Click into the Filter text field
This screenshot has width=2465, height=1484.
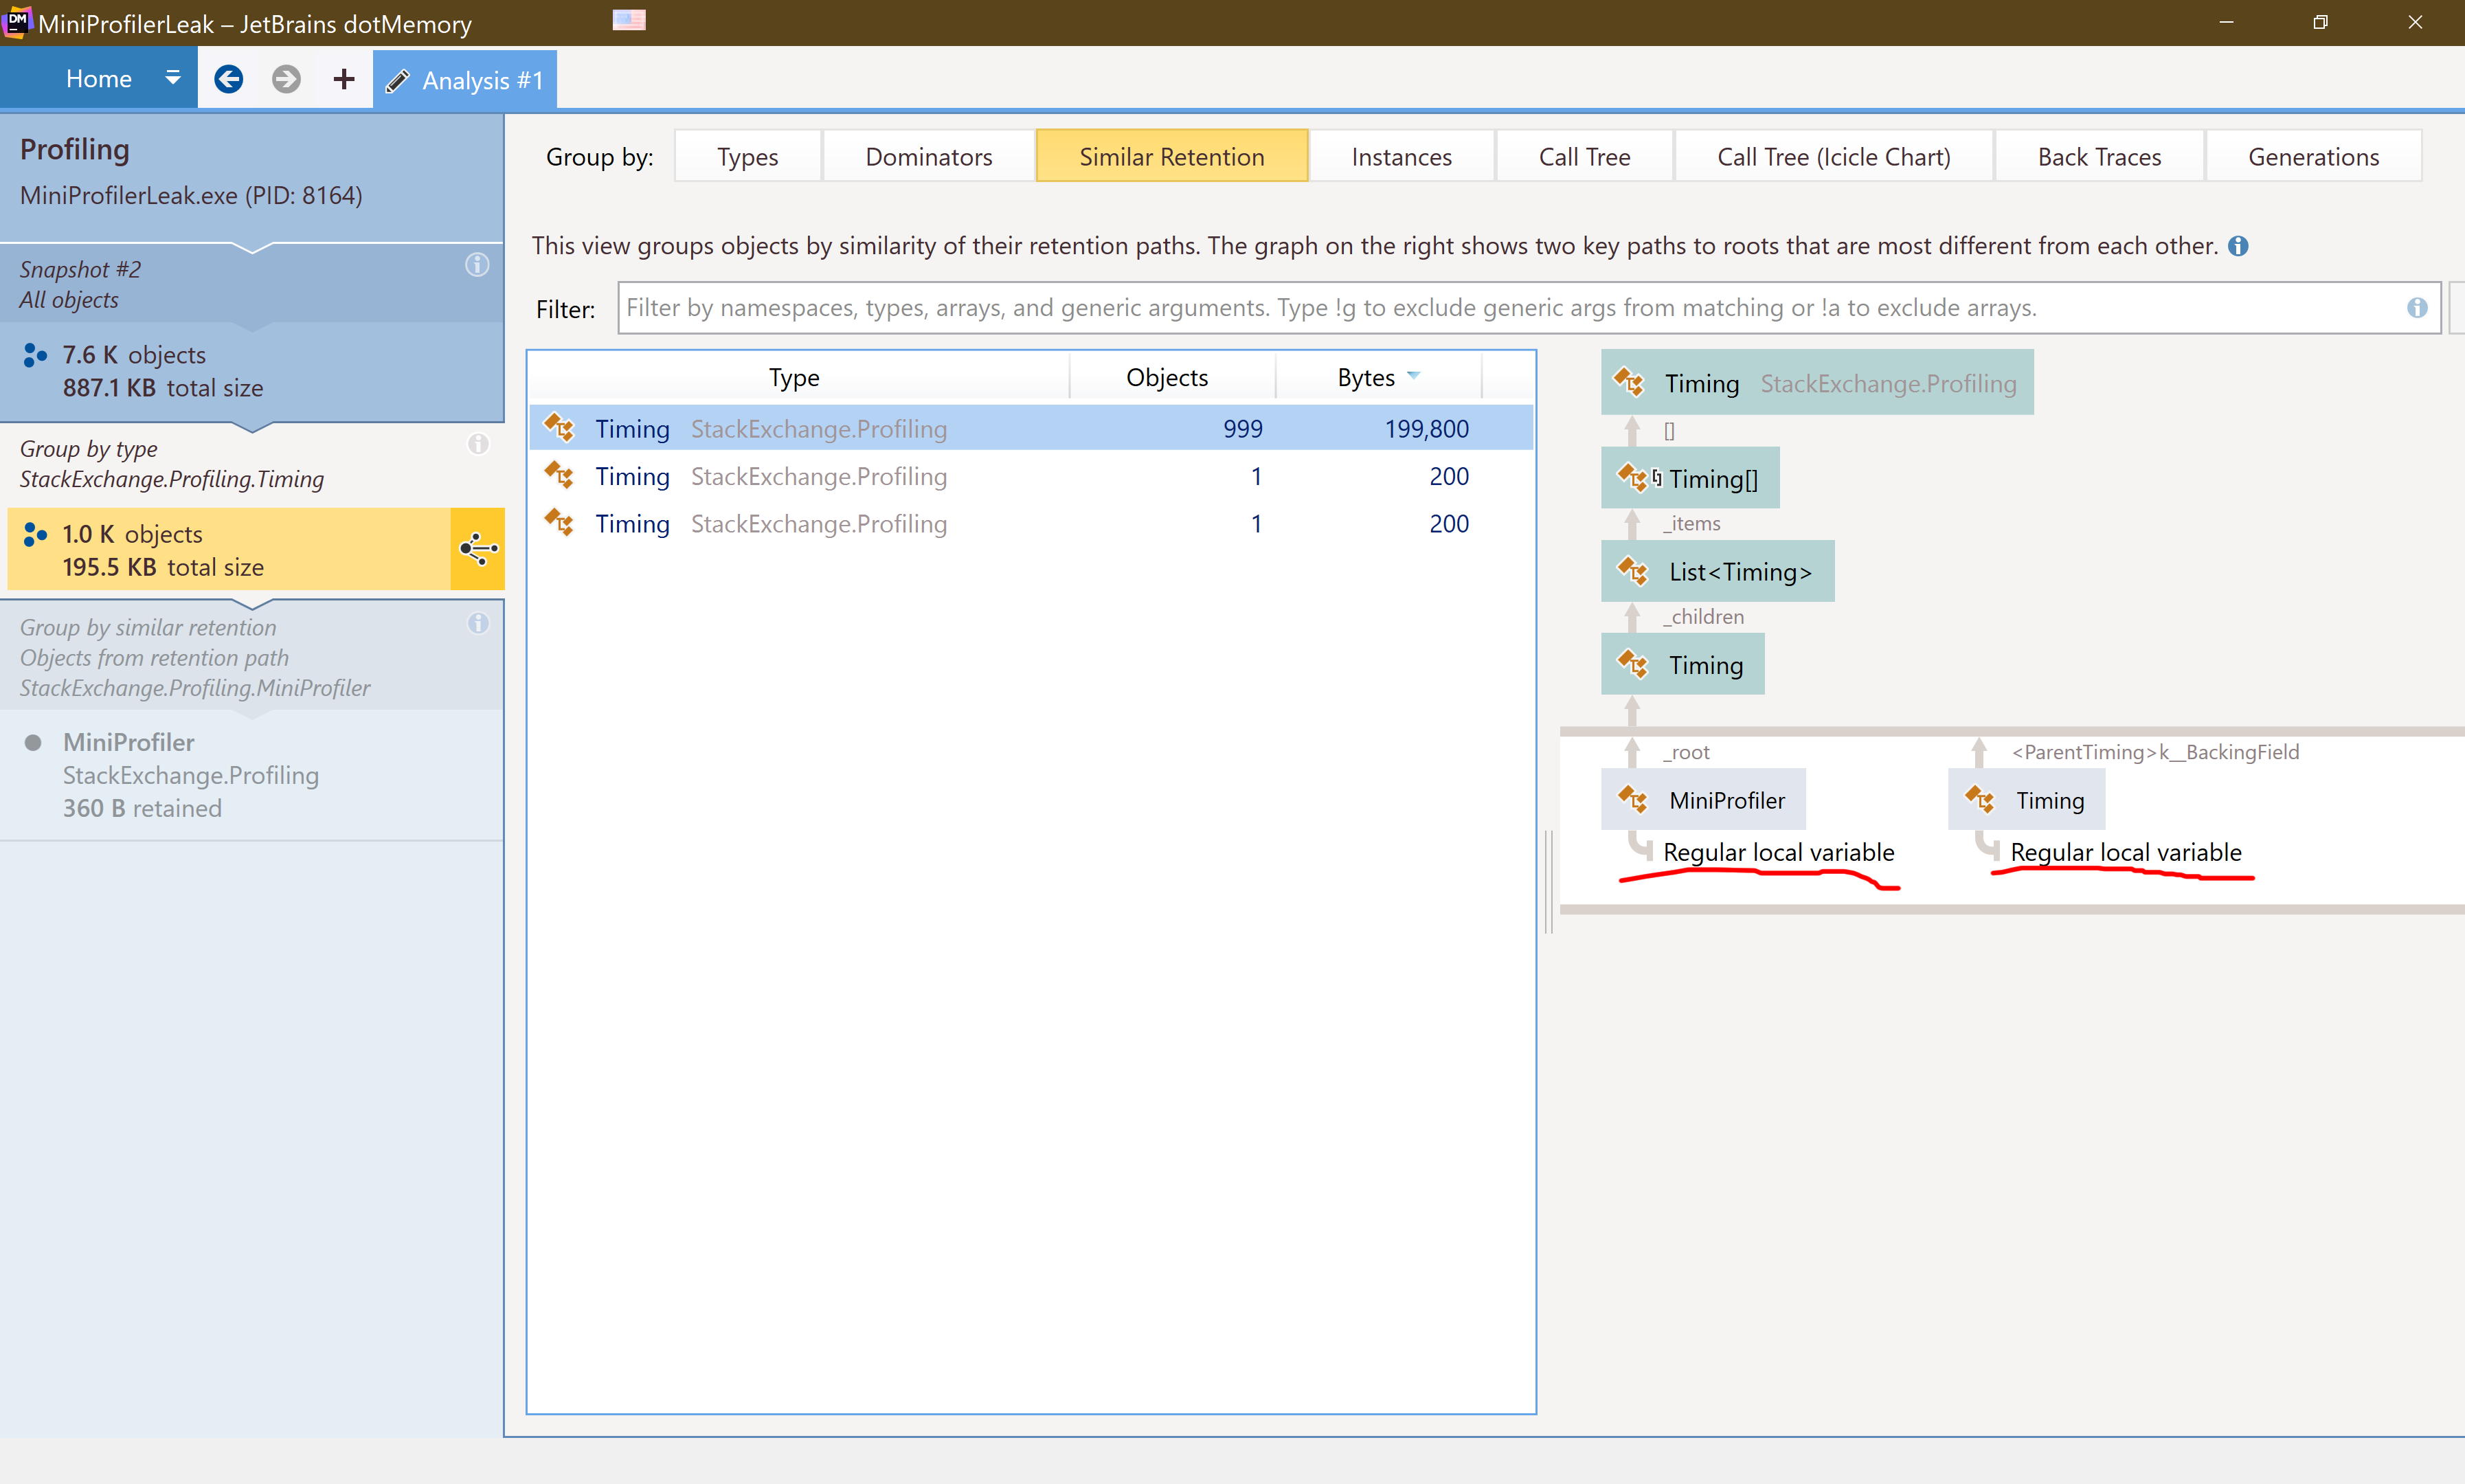click(1500, 308)
